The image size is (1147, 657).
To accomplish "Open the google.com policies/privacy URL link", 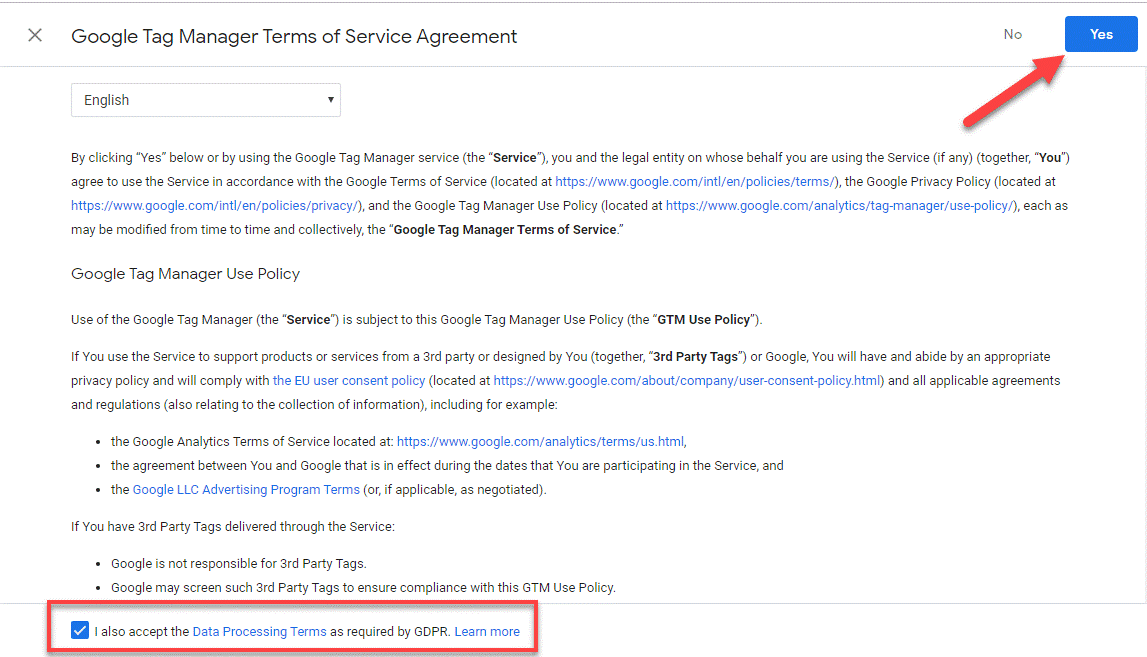I will pyautogui.click(x=215, y=205).
